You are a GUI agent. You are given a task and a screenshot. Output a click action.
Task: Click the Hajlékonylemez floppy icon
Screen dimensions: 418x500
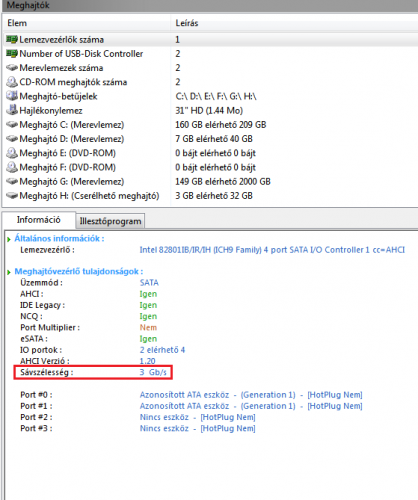[12, 110]
